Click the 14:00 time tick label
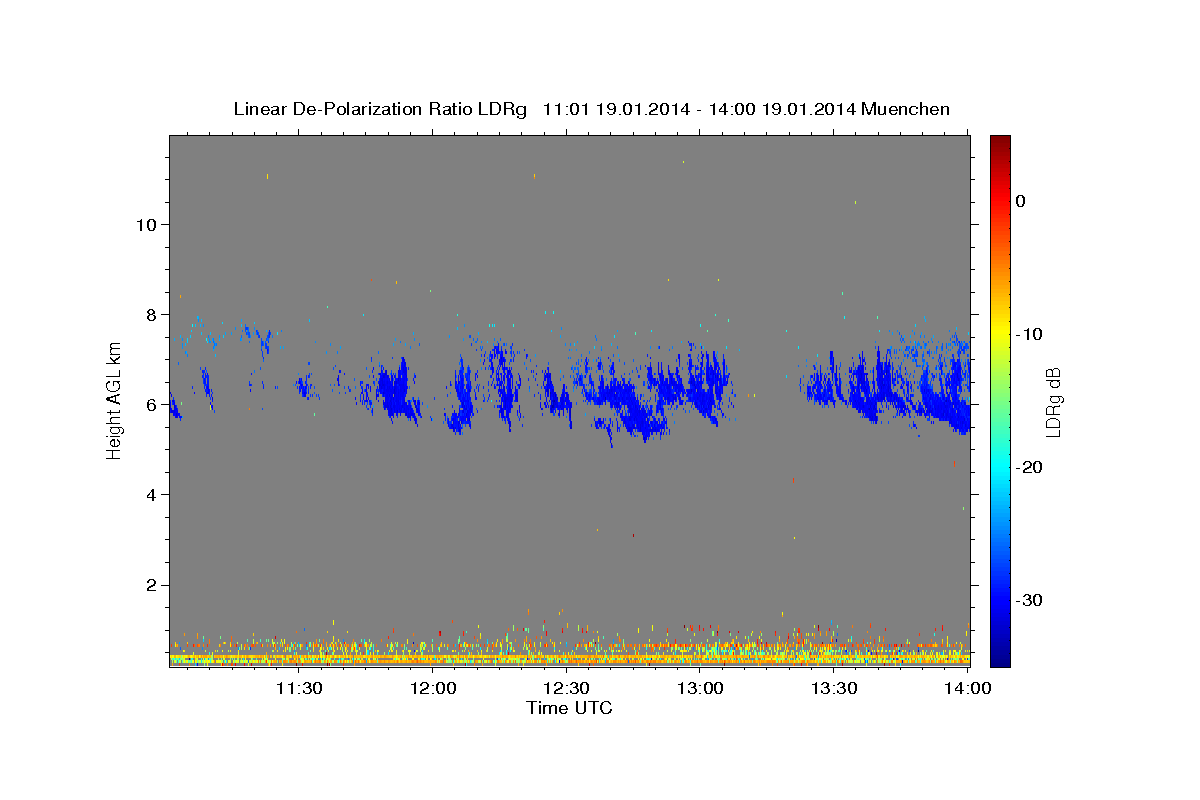1200x800 pixels. pos(968,688)
